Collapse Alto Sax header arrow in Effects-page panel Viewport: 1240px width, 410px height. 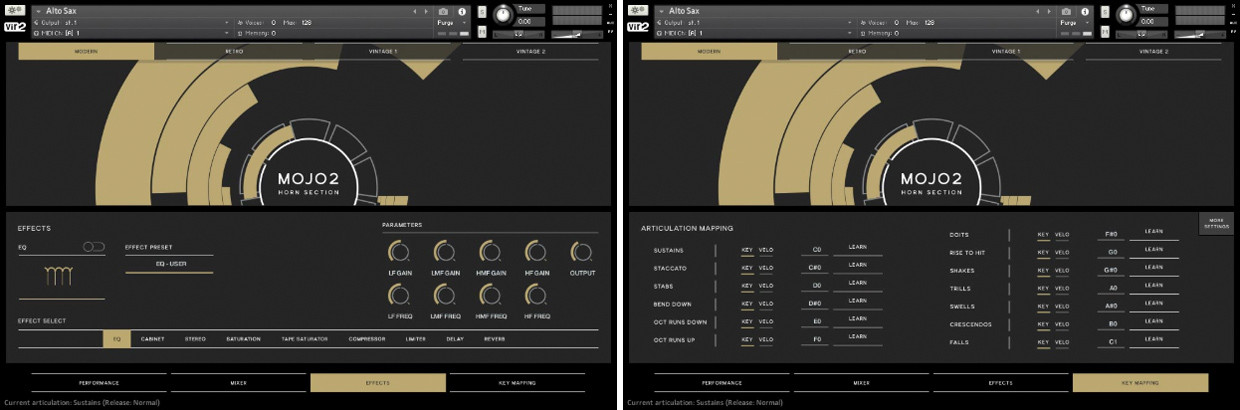38,11
